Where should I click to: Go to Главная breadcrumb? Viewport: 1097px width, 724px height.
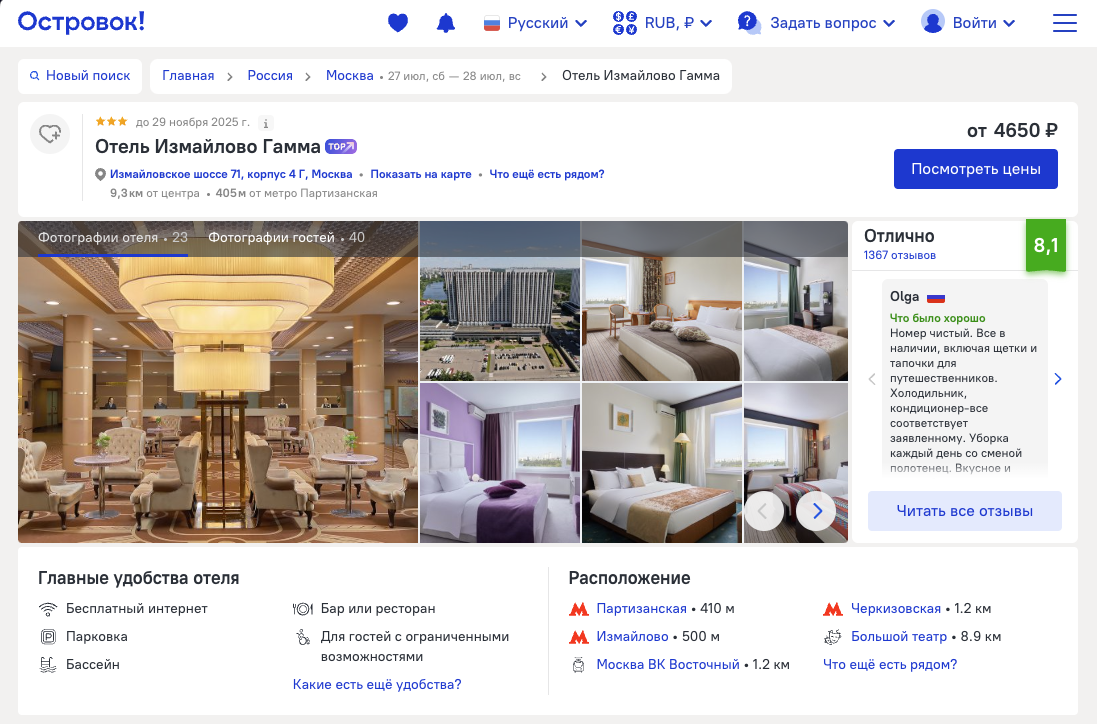pos(188,76)
